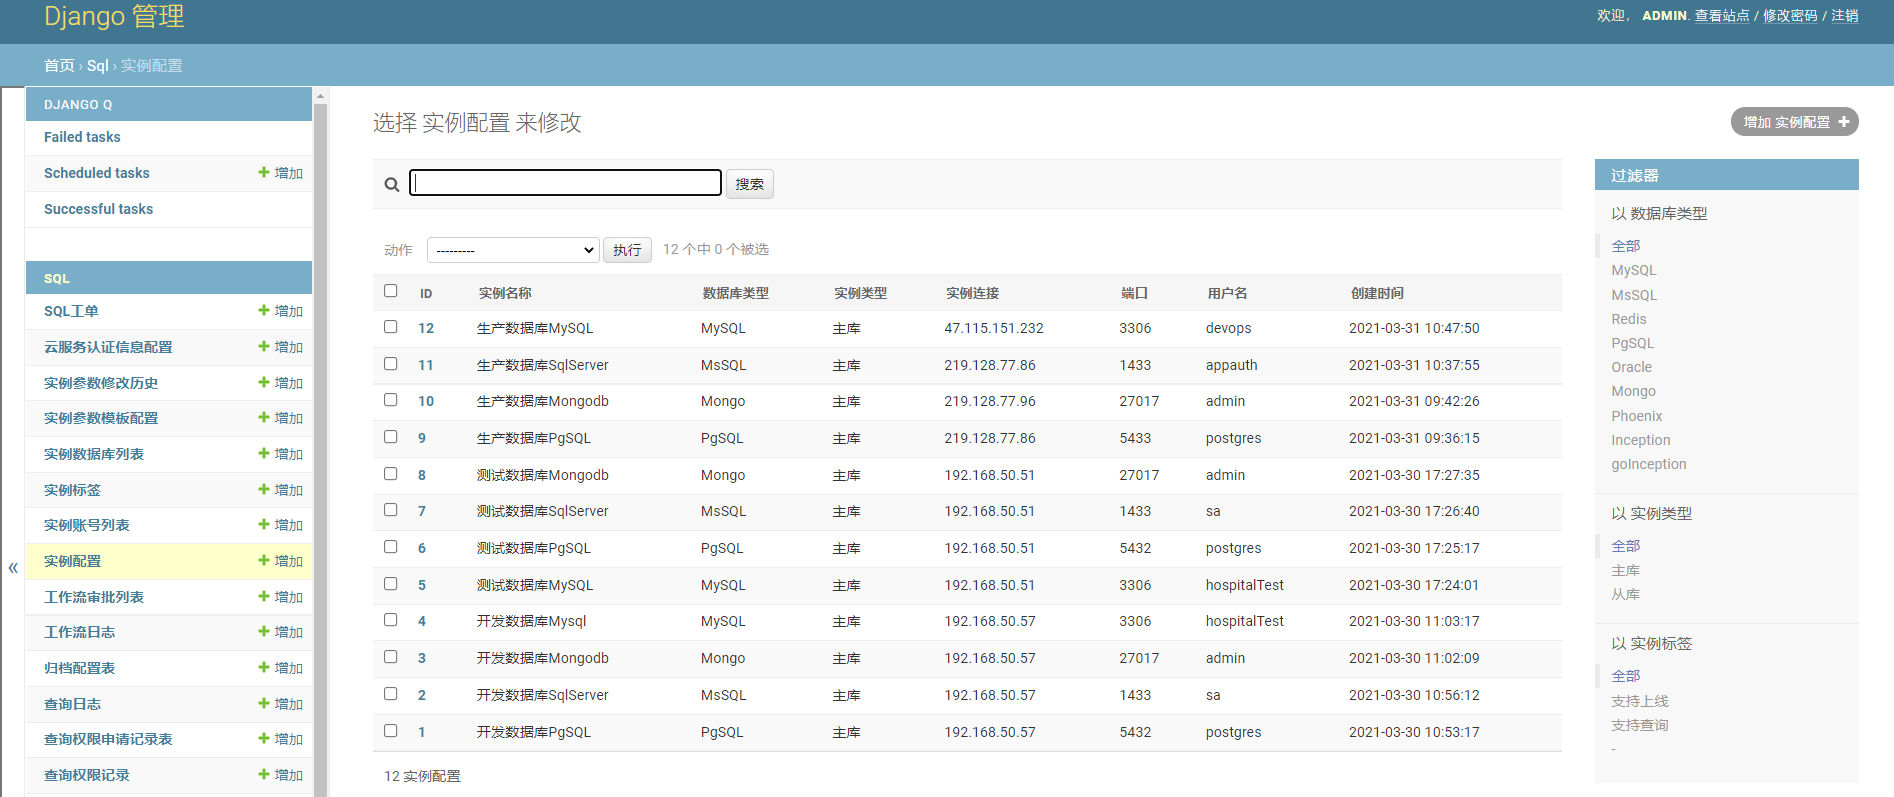Click the plus icon next to Scheduled tasks

[264, 172]
